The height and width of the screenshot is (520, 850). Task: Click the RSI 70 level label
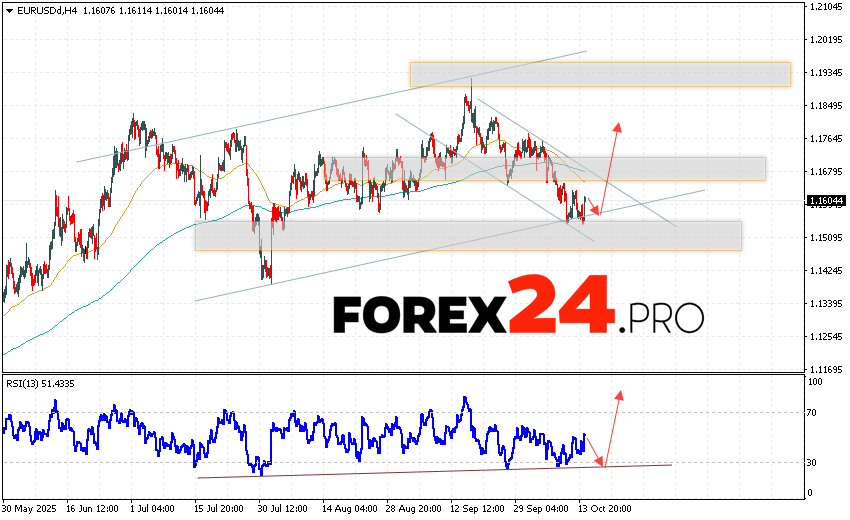[x=815, y=412]
